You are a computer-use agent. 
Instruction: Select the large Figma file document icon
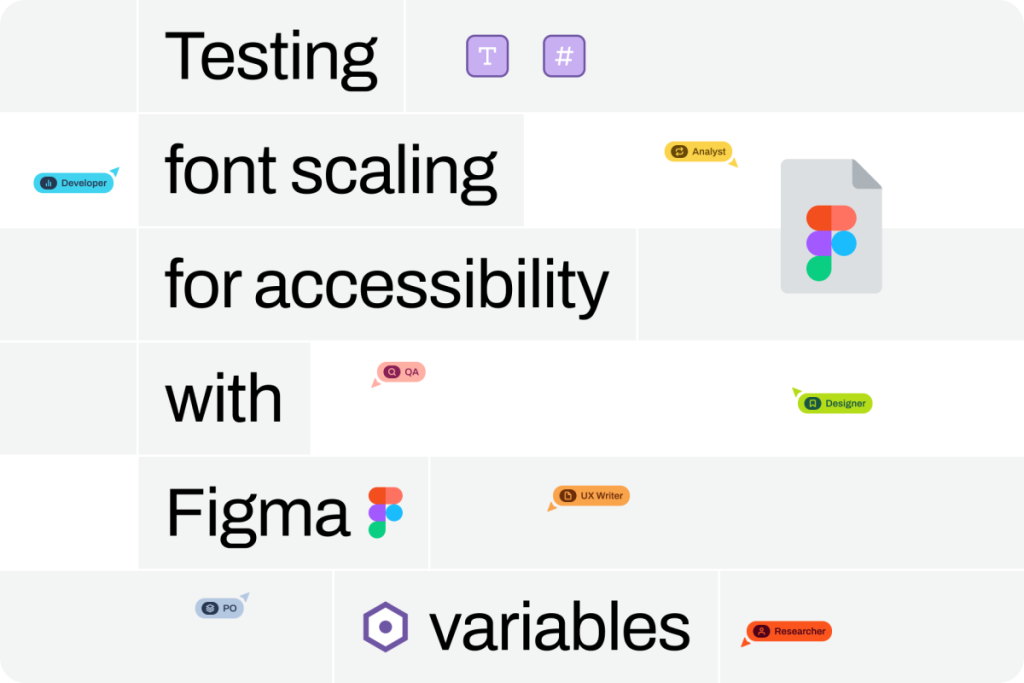pyautogui.click(x=831, y=226)
